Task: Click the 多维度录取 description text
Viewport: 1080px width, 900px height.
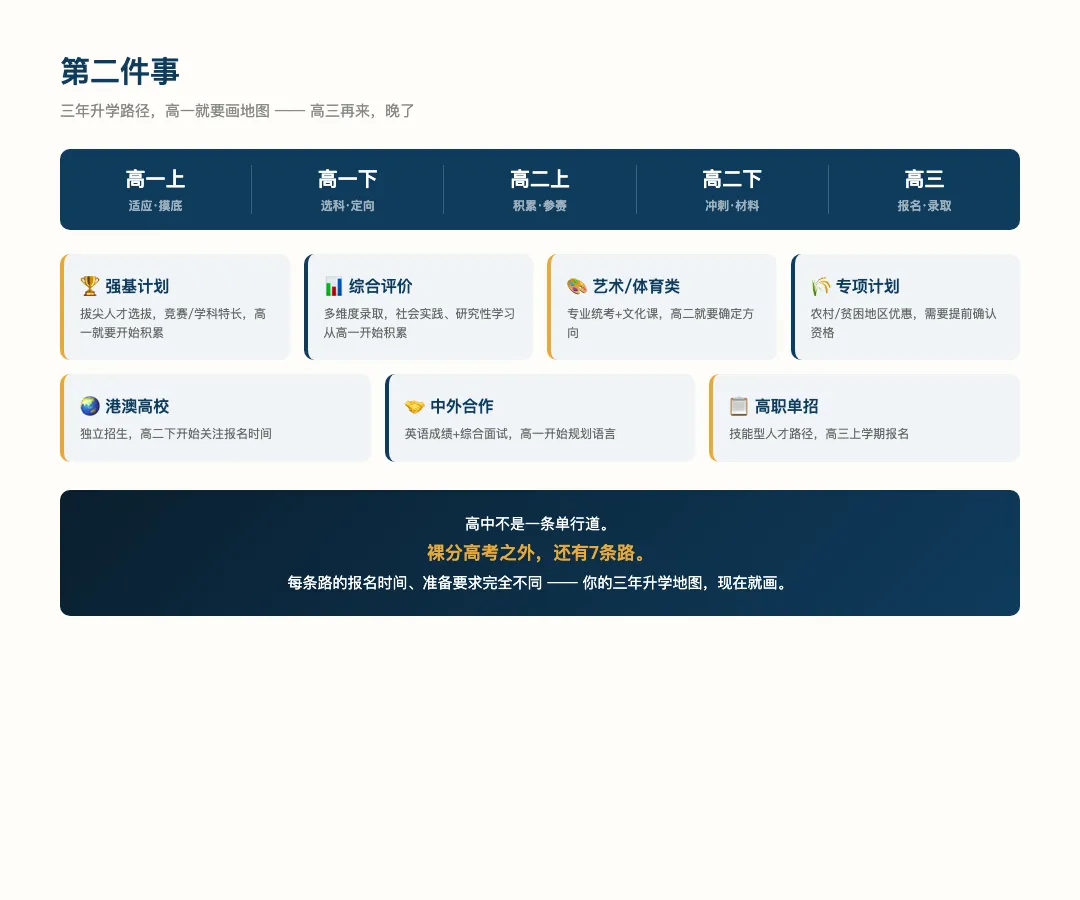Action: (x=419, y=323)
